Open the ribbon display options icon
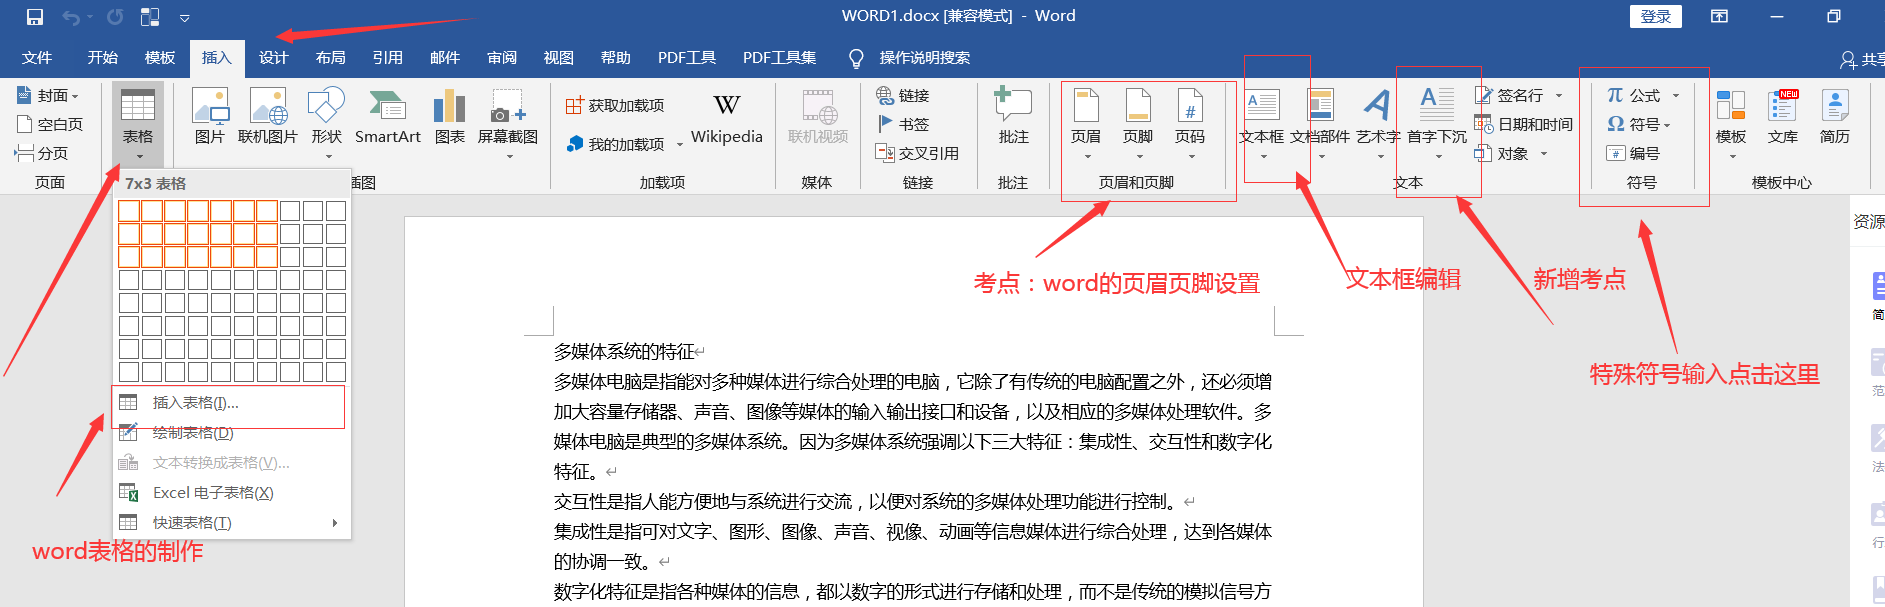The image size is (1885, 607). pyautogui.click(x=1719, y=16)
